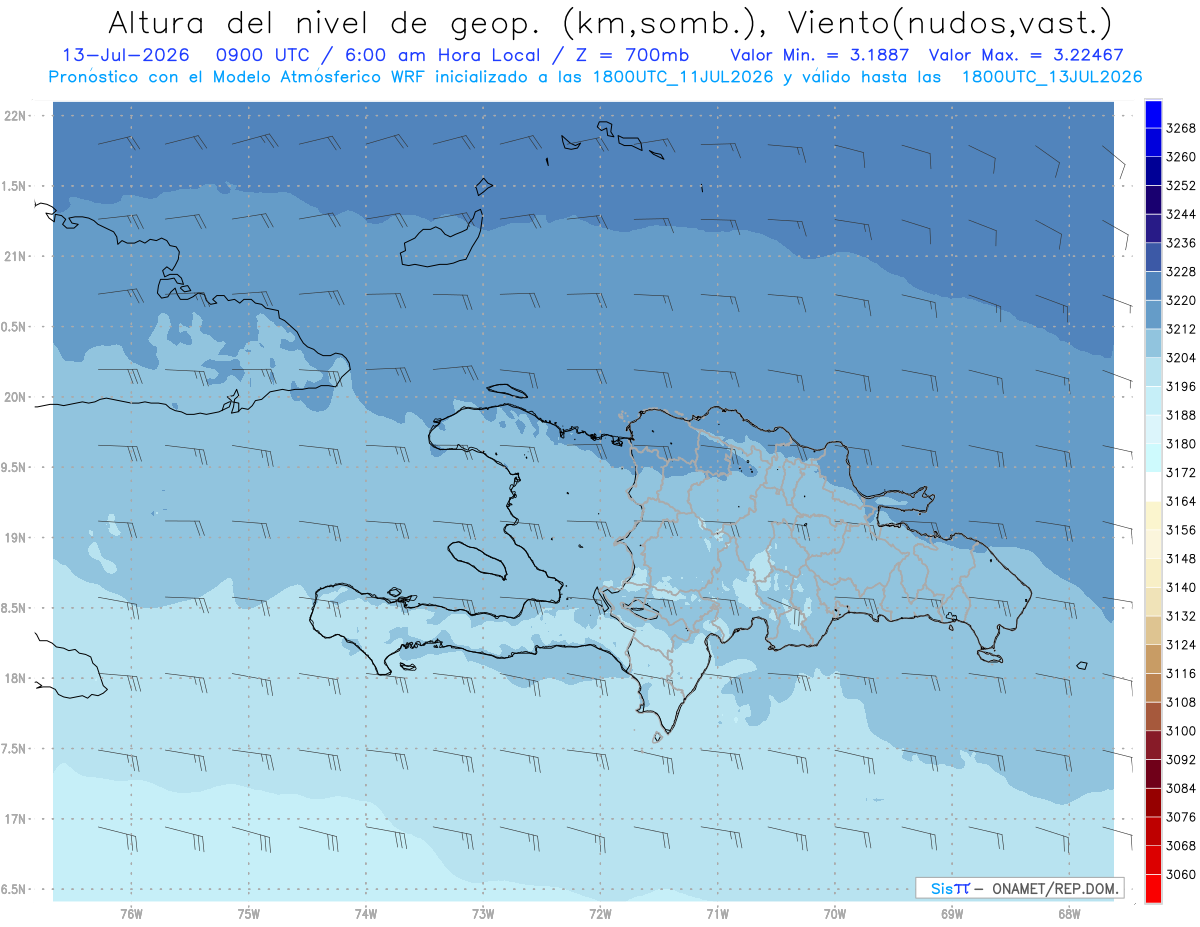This screenshot has height=927, width=1200.
Task: Click the colorbar label '3252'
Action: click(1180, 186)
